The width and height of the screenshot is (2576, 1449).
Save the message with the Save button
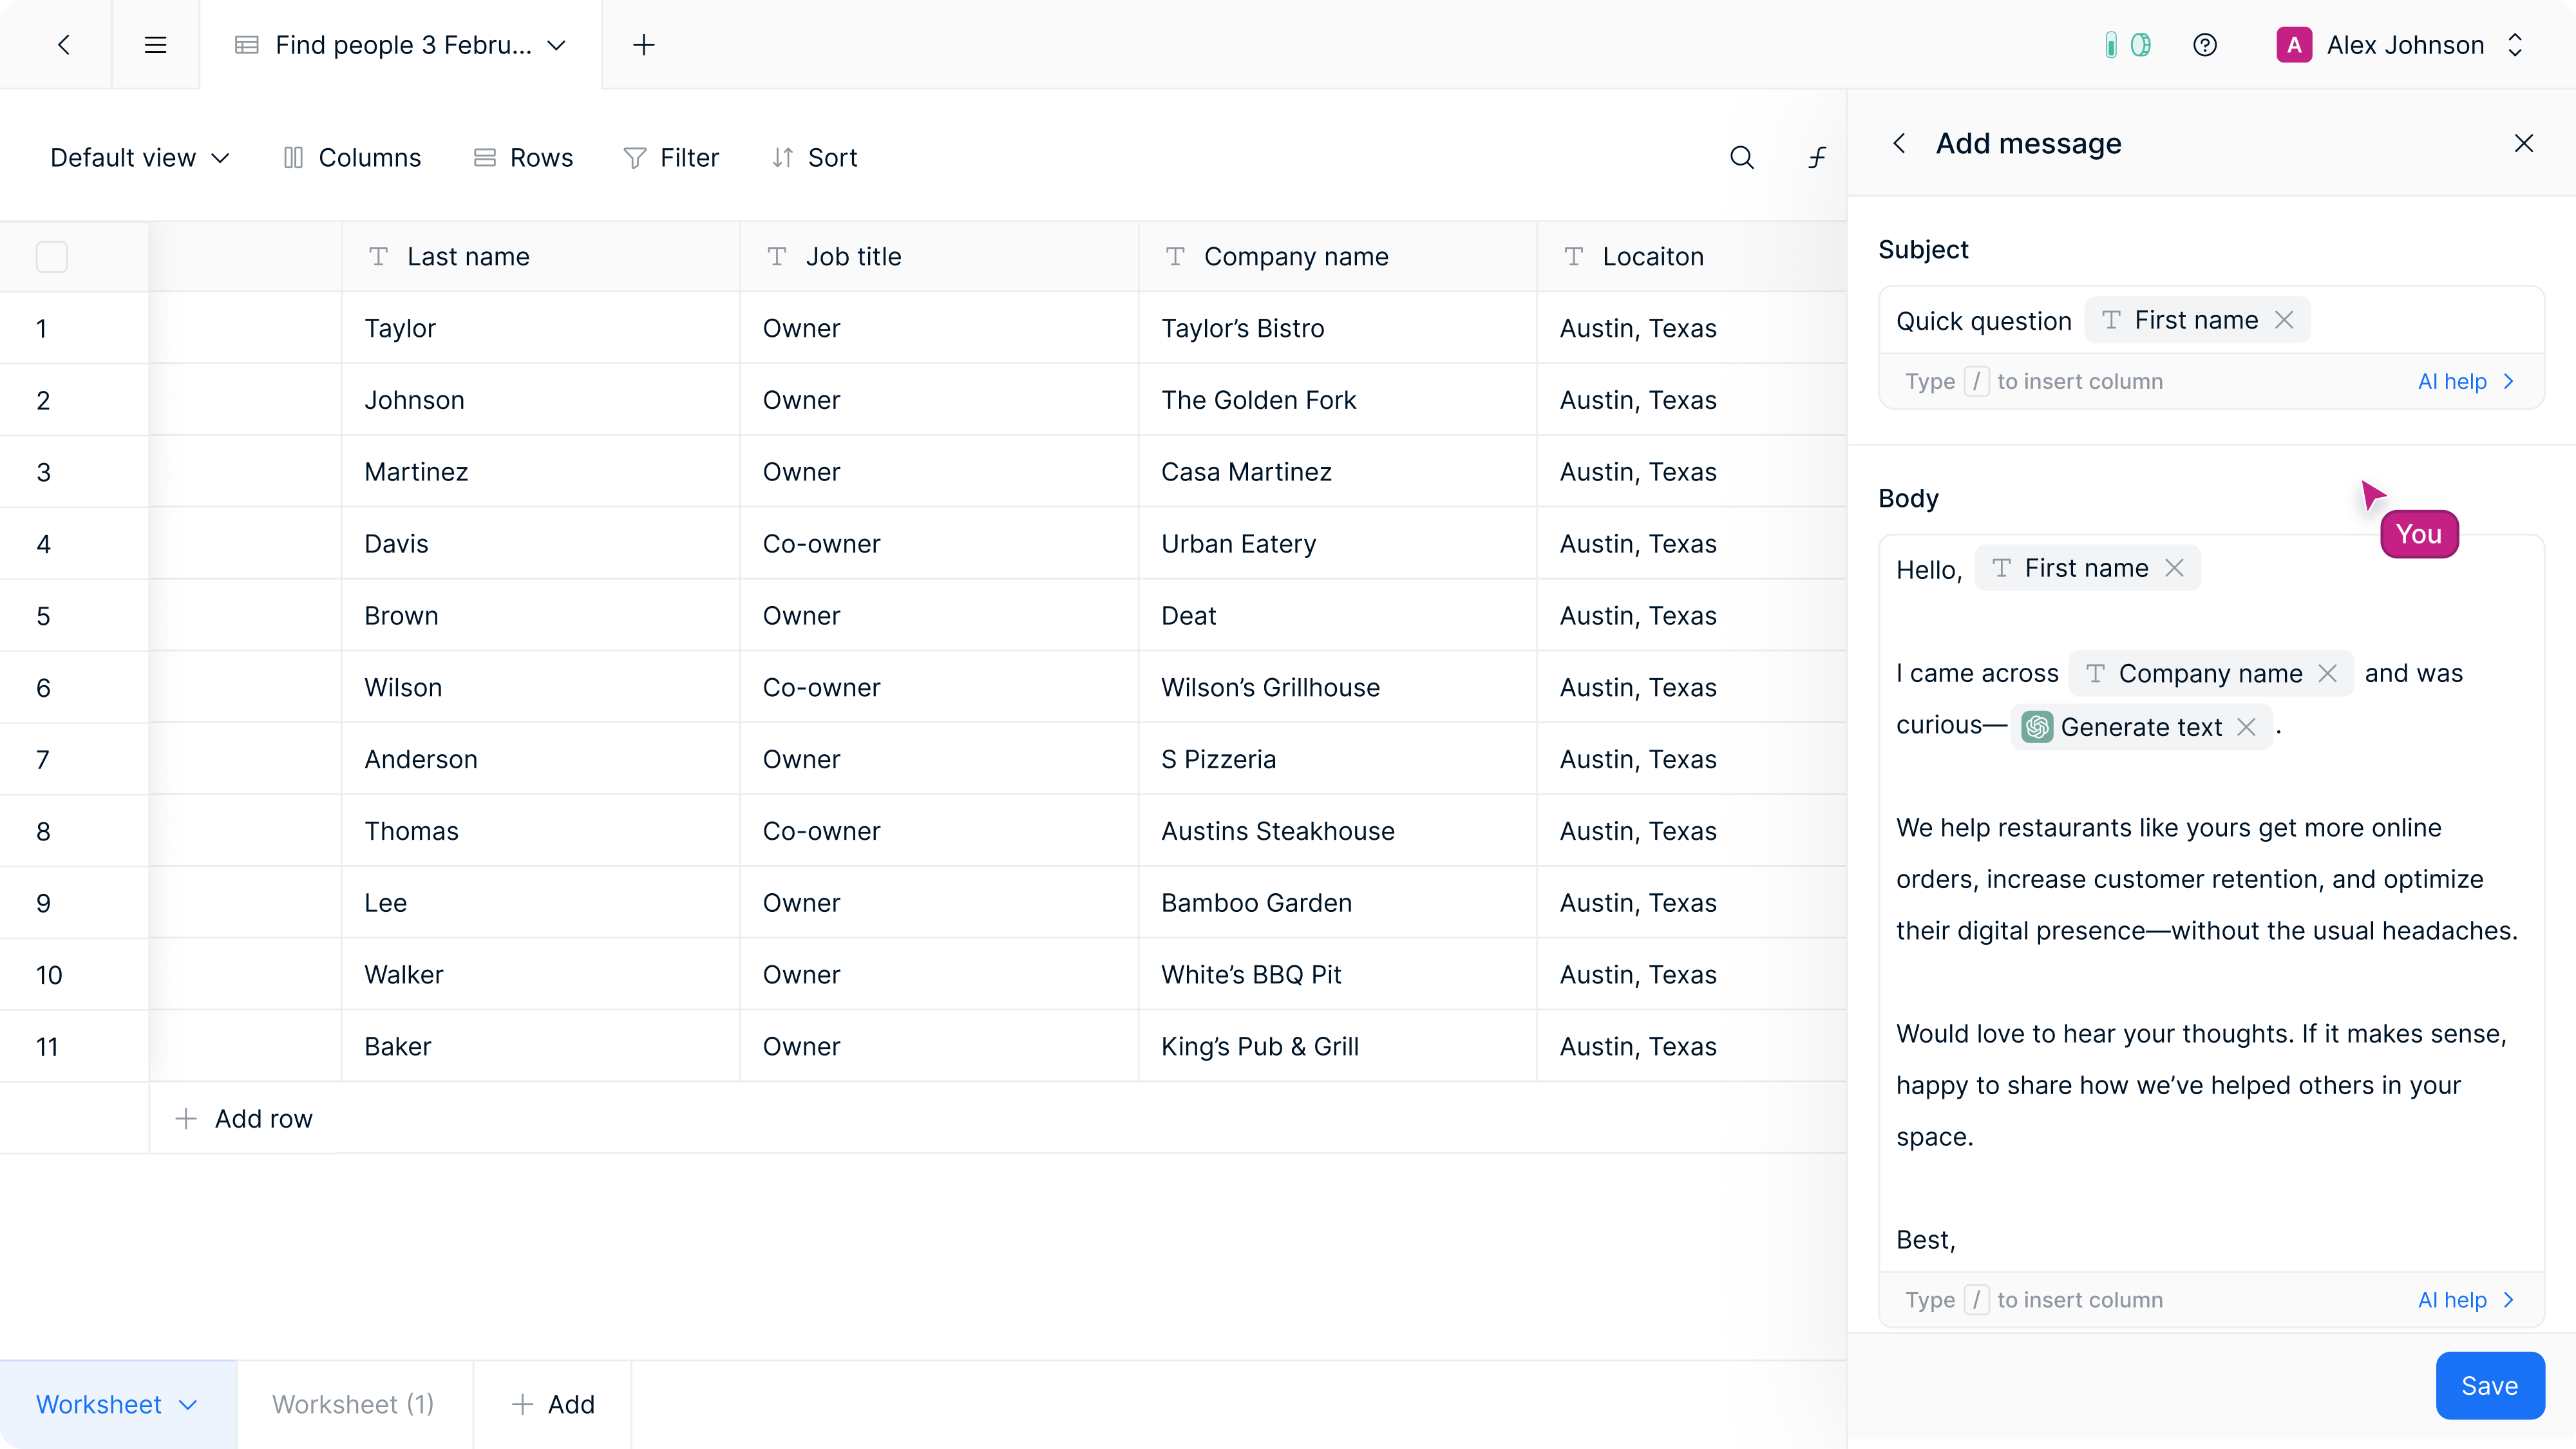click(x=2489, y=1385)
